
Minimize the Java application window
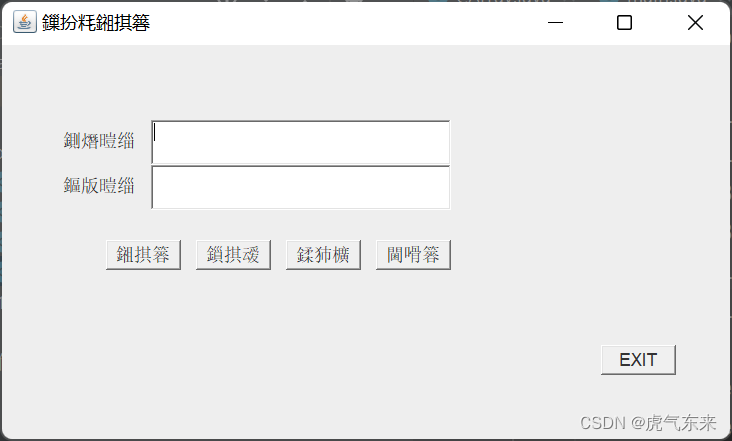click(x=555, y=22)
